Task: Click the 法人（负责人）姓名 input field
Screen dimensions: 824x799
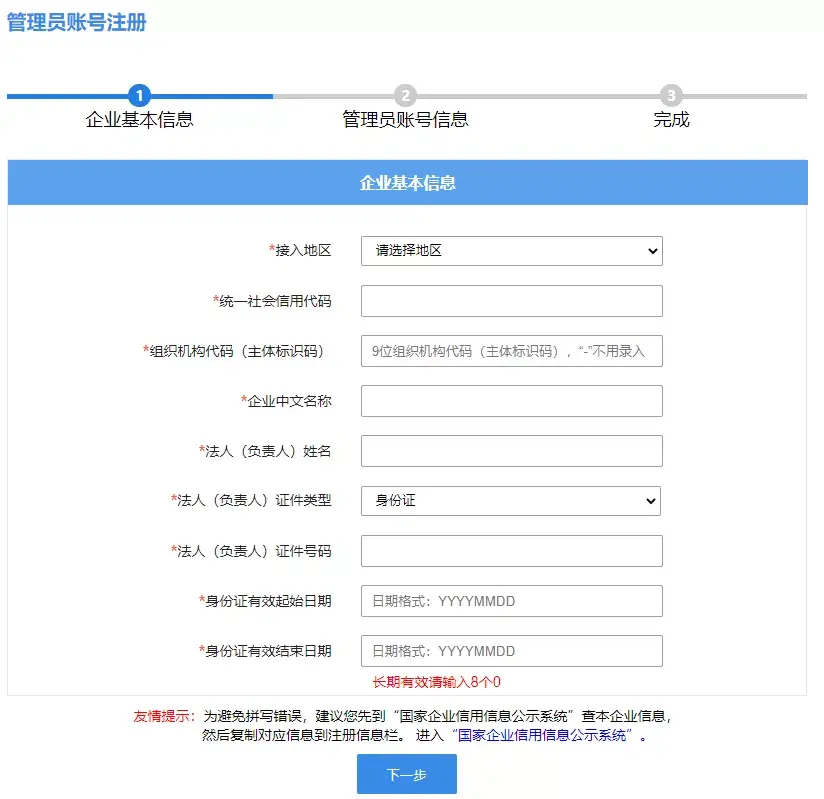Action: [511, 450]
